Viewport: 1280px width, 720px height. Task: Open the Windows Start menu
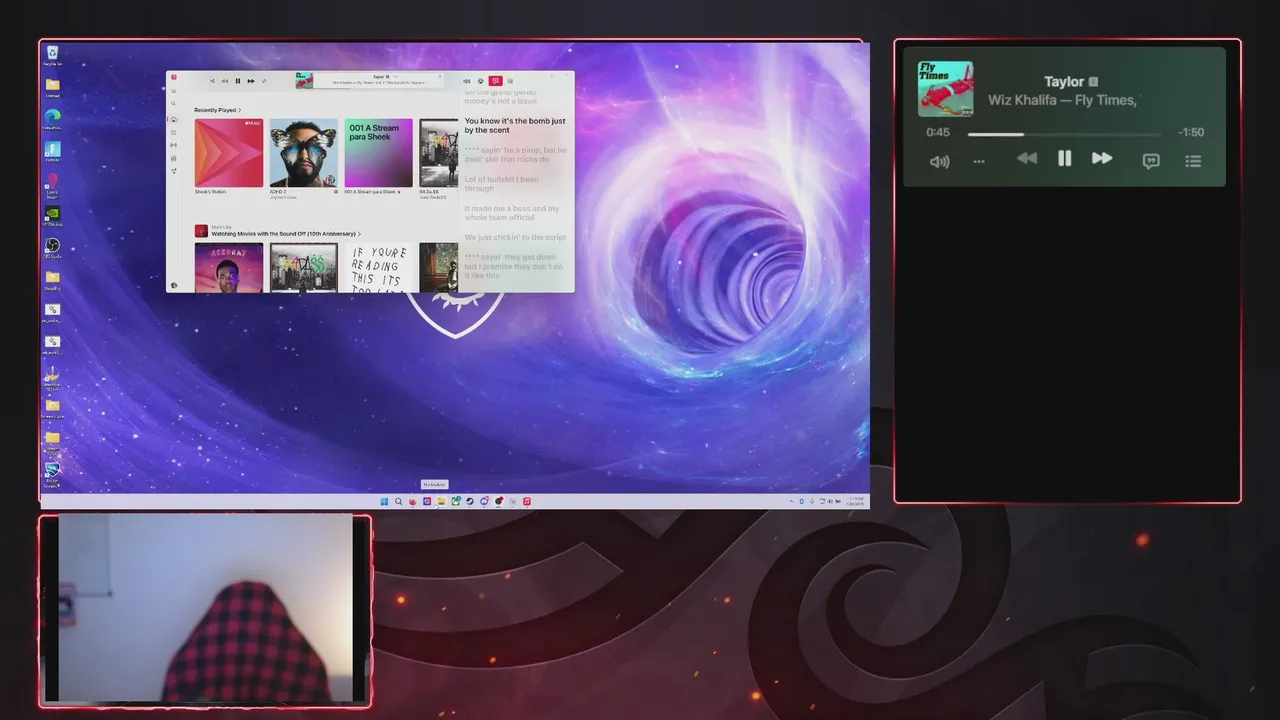pos(384,501)
